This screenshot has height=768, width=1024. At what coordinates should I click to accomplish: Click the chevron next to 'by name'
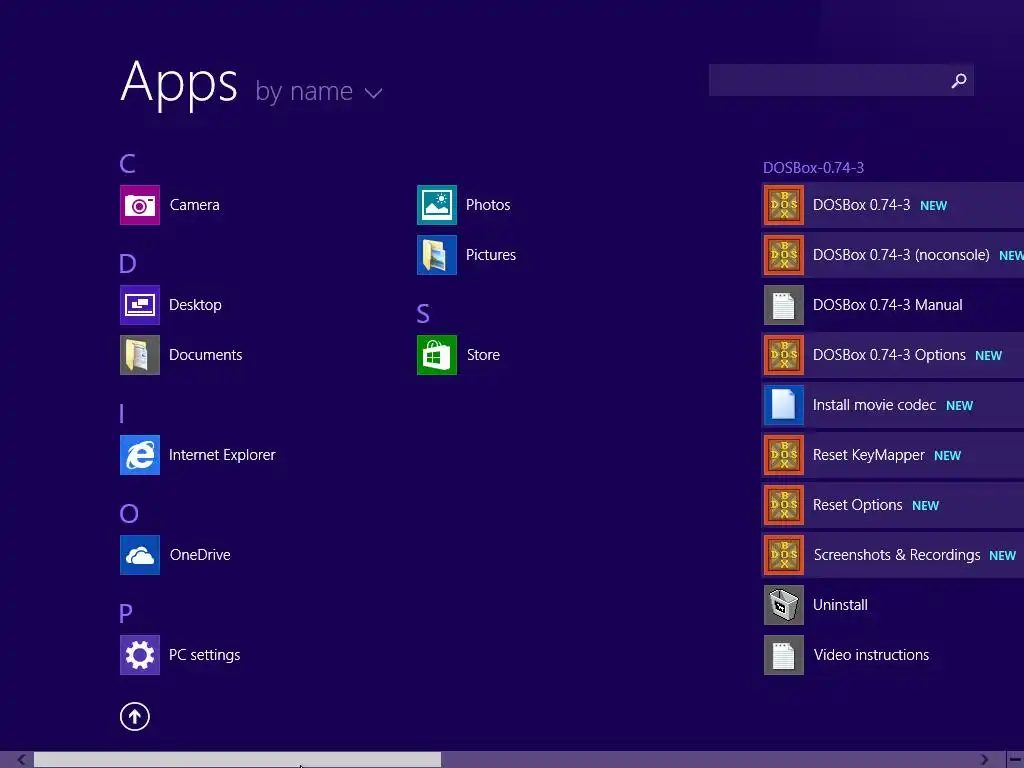coord(373,93)
